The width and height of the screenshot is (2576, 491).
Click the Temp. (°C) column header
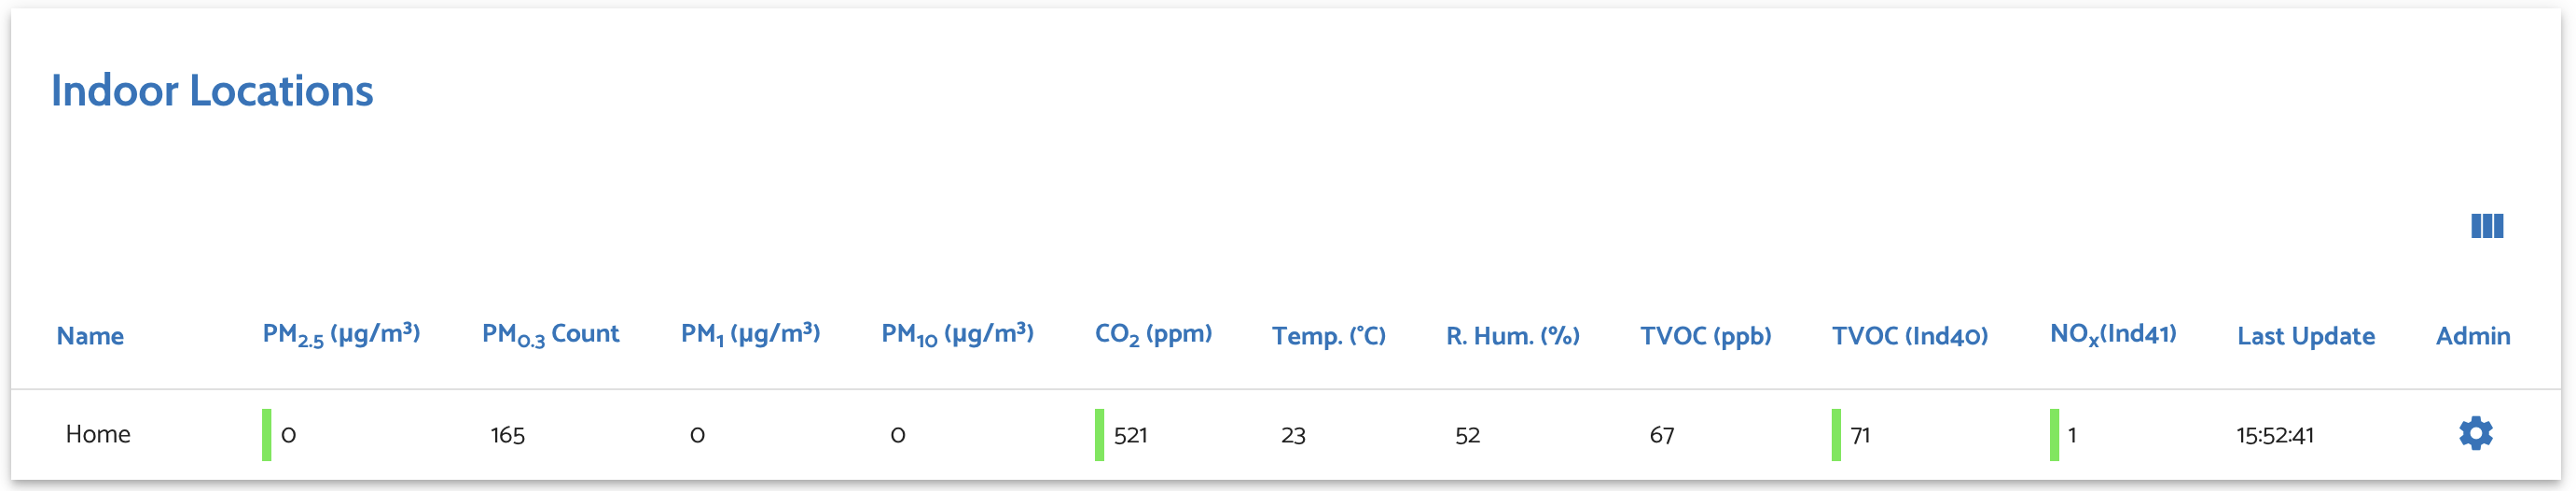coord(1328,336)
